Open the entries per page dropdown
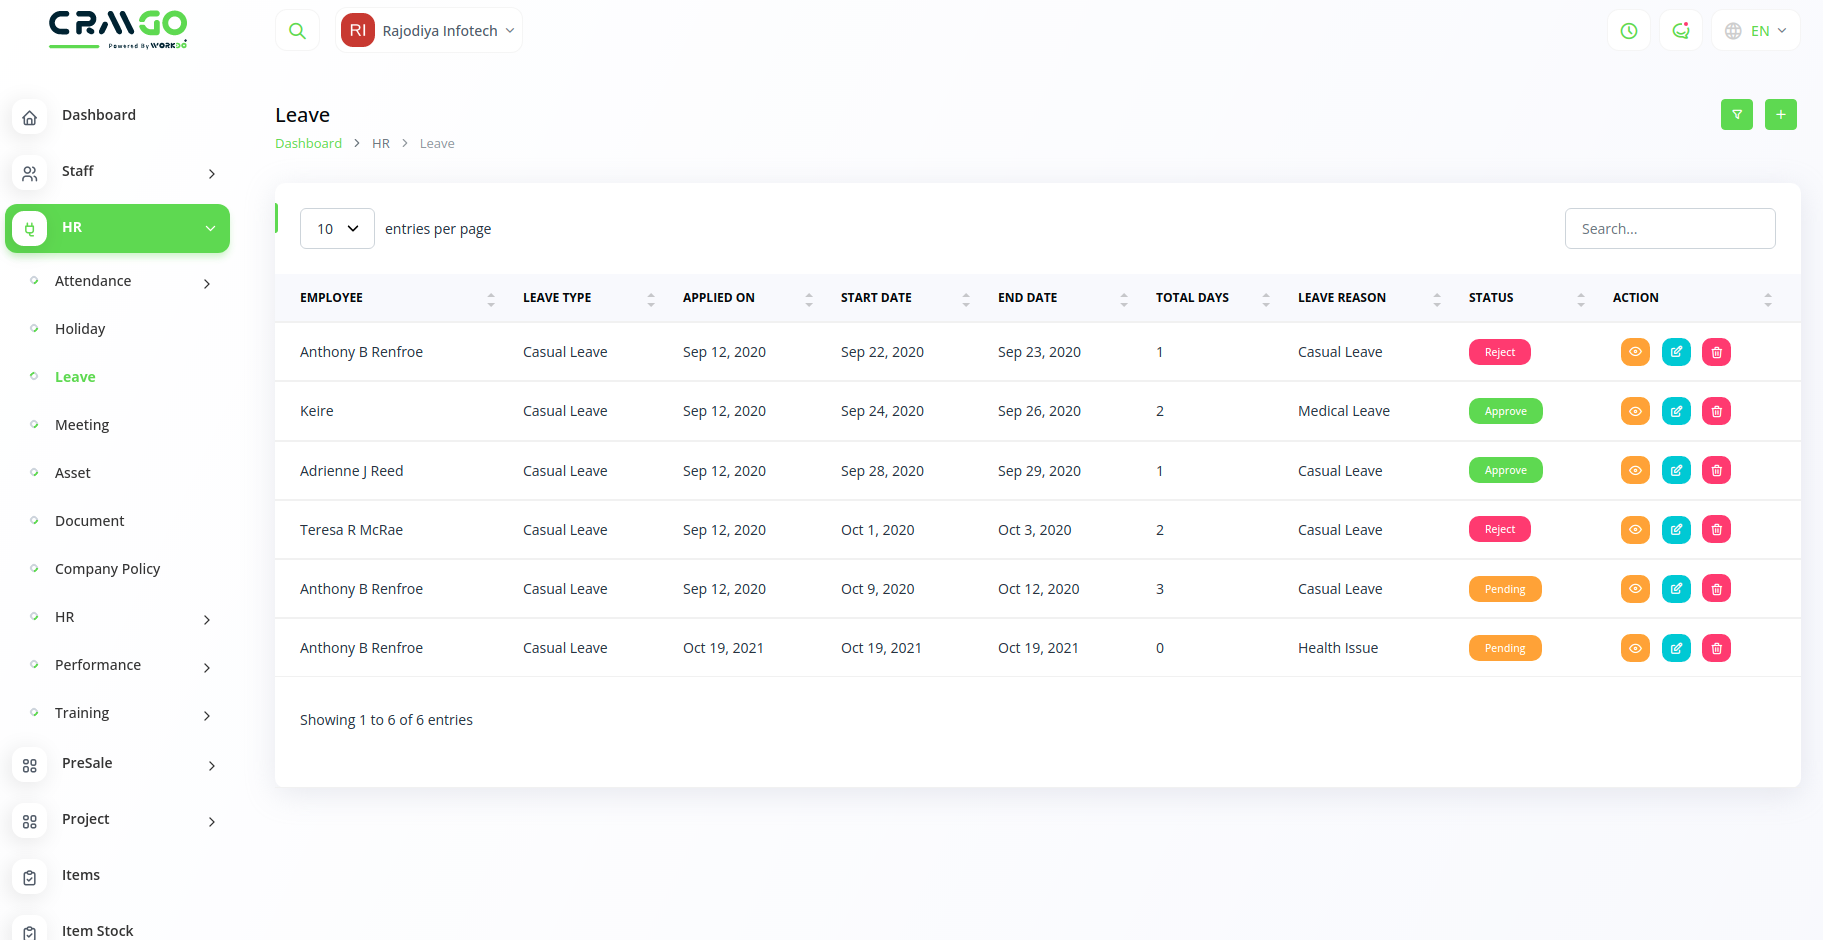The image size is (1823, 940). pyautogui.click(x=337, y=229)
